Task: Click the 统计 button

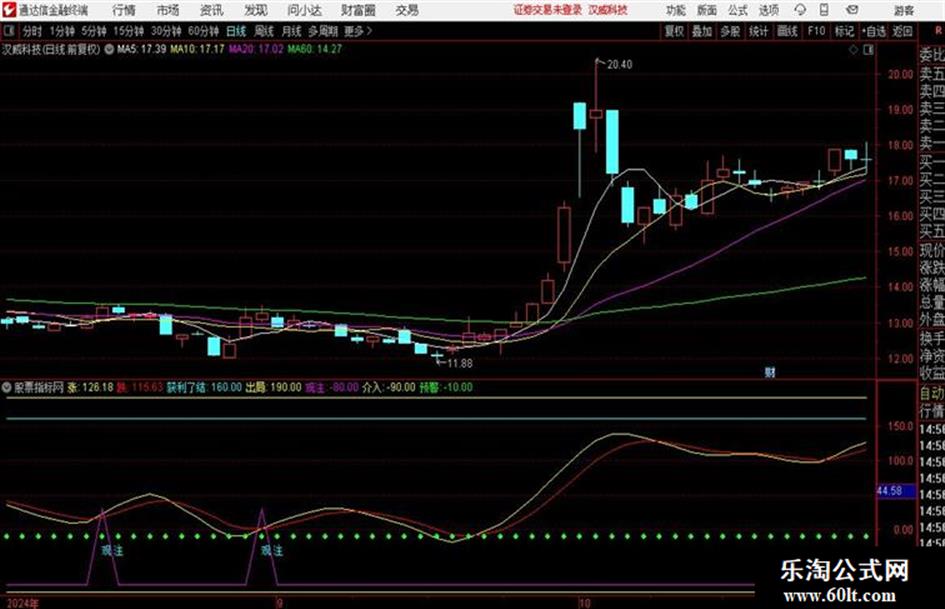Action: pos(759,31)
